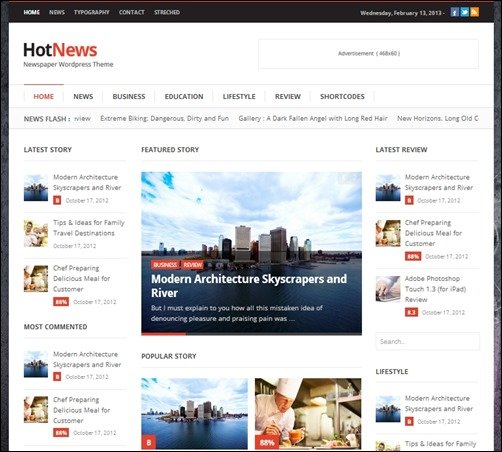The height and width of the screenshot is (452, 502).
Task: Select NEWS in the main navigation
Action: coord(83,97)
